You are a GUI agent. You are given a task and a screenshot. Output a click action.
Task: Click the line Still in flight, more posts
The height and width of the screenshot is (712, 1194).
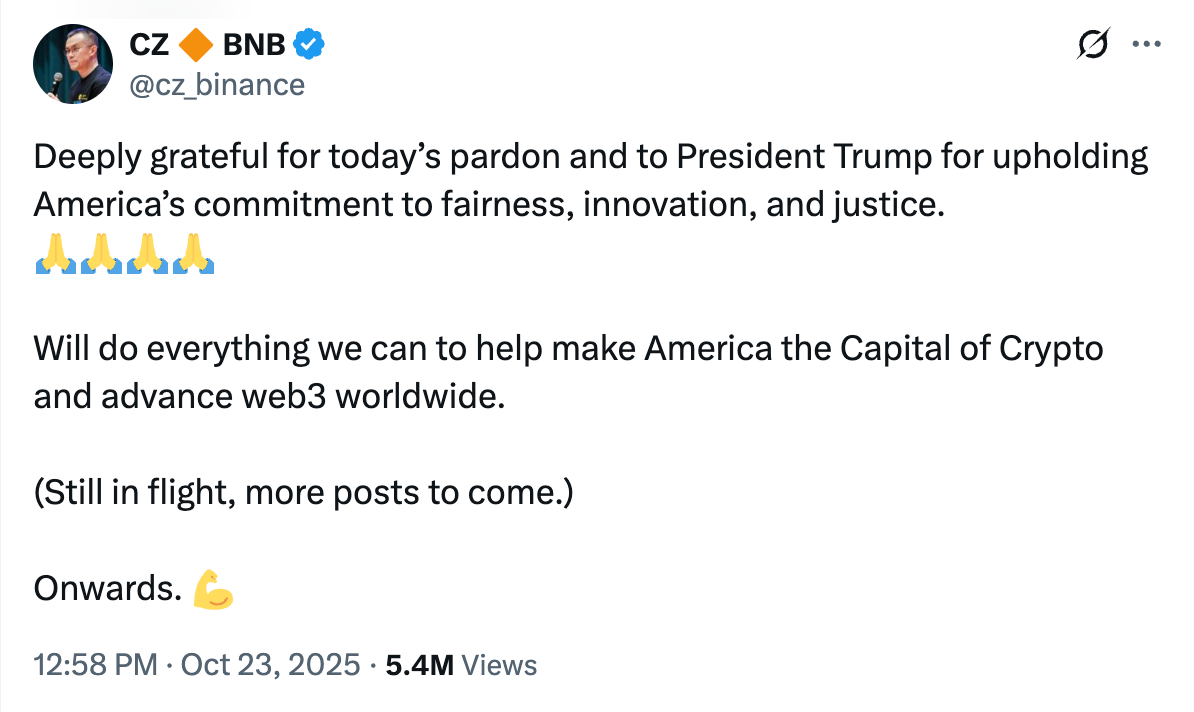pos(300,491)
